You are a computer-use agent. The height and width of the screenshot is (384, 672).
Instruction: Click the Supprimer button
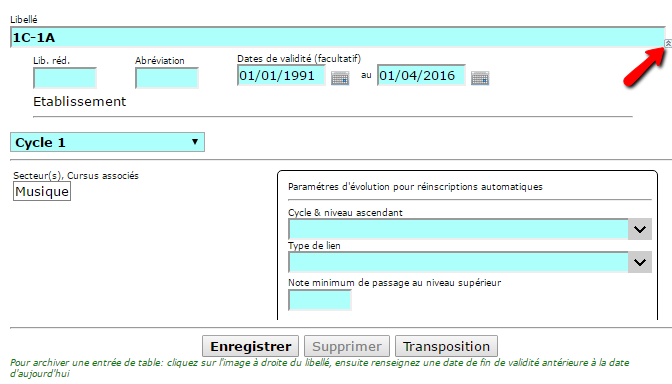pyautogui.click(x=347, y=346)
